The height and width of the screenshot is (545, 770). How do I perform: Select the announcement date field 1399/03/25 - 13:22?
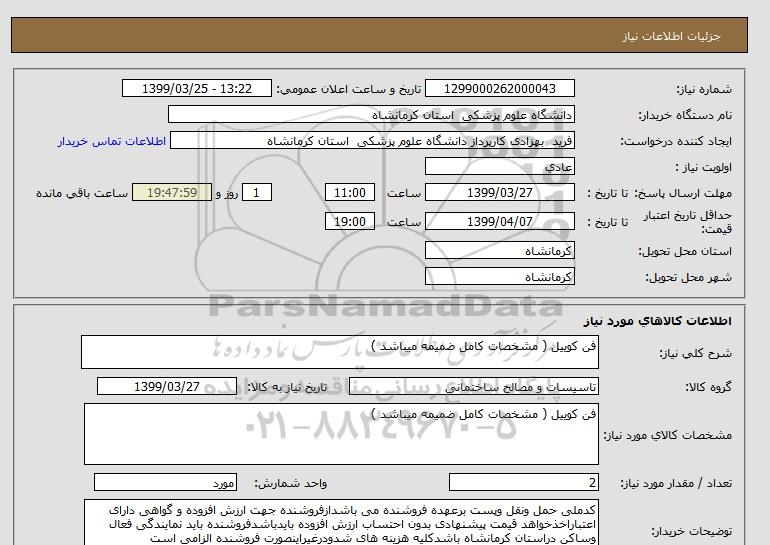pos(196,88)
